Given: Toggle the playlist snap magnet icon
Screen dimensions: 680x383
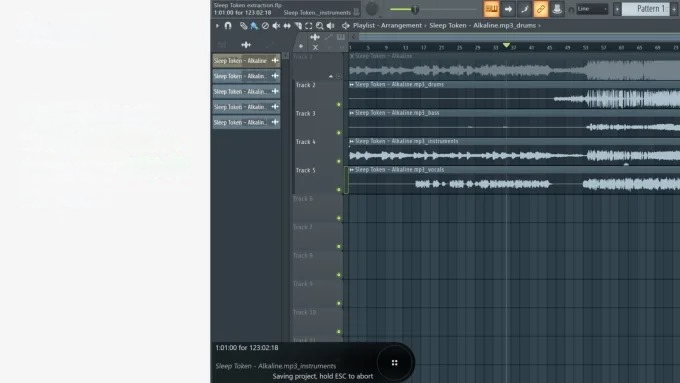Looking at the screenshot, I should (x=228, y=26).
